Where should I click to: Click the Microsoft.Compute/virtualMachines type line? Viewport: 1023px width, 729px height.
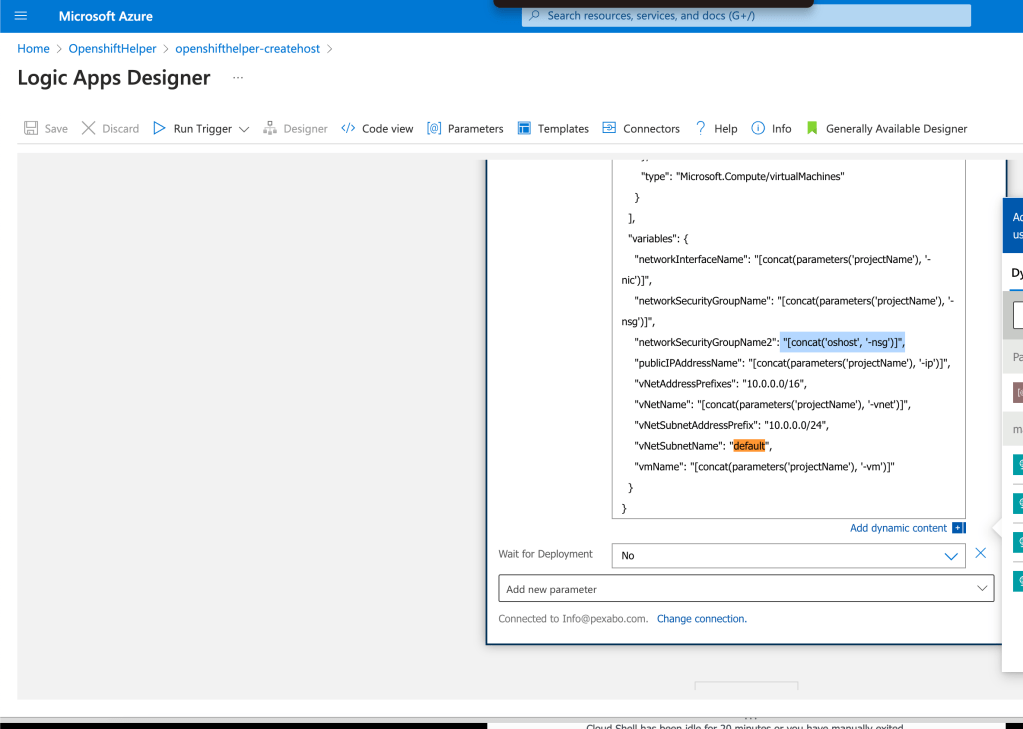tap(742, 176)
